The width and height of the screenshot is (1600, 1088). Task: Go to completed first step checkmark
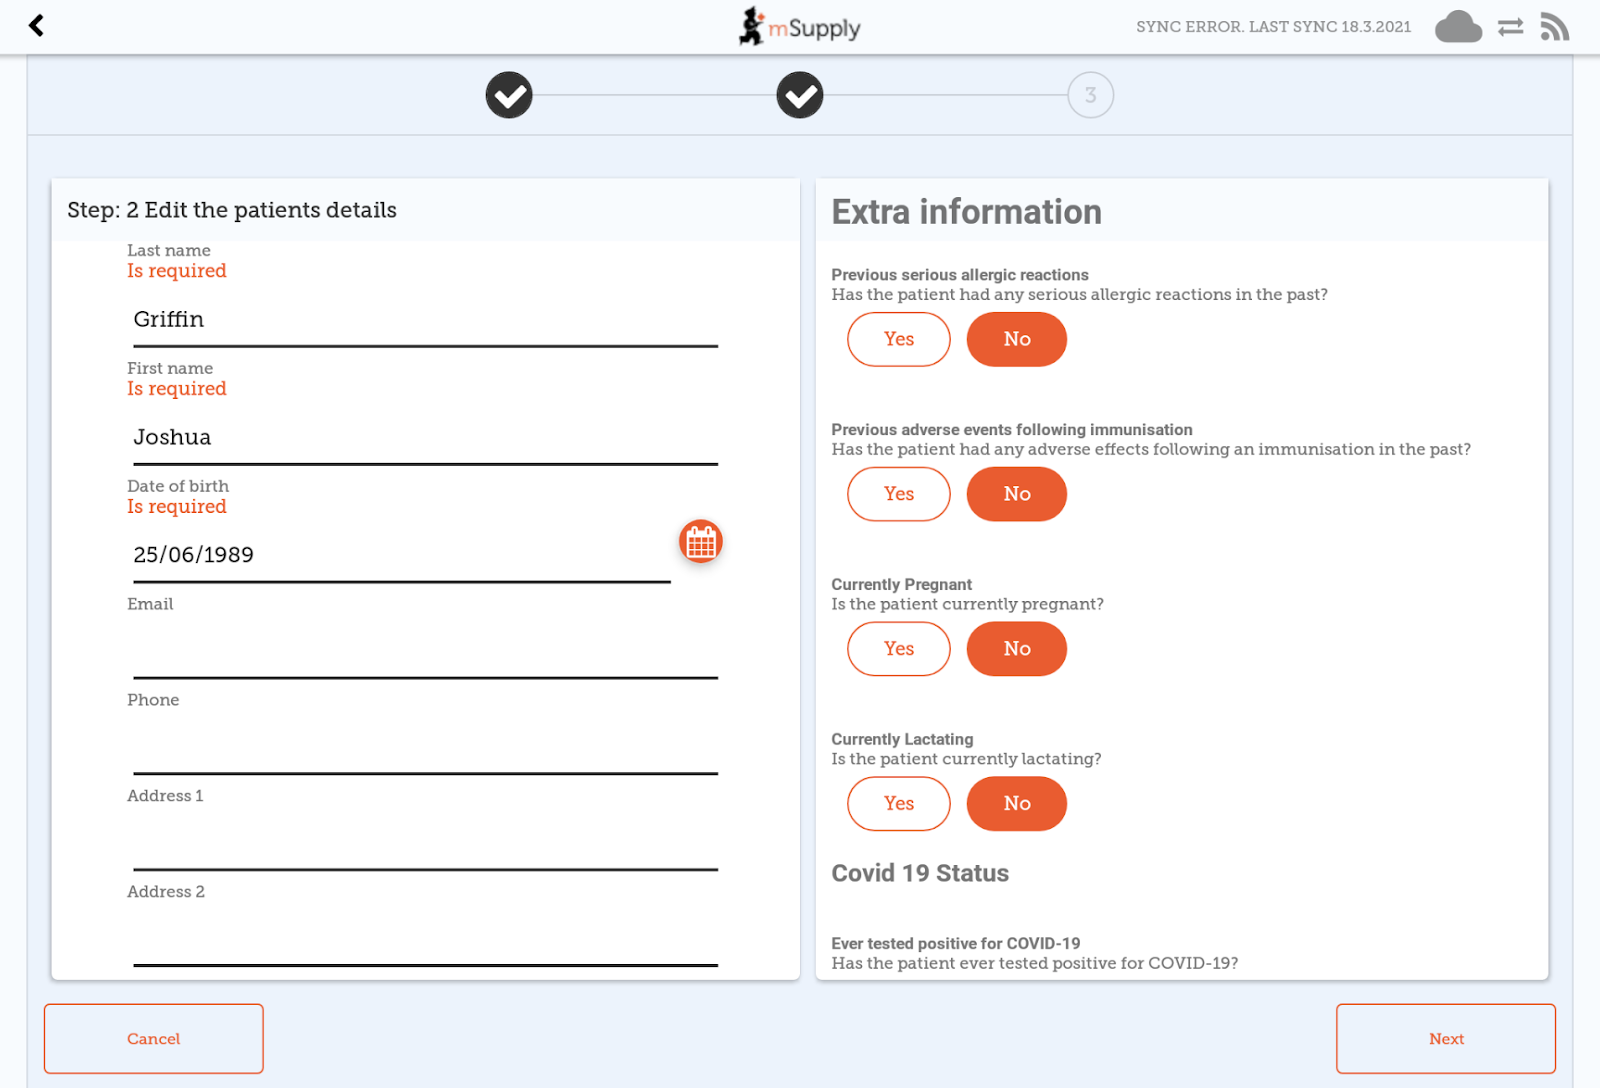pyautogui.click(x=509, y=95)
